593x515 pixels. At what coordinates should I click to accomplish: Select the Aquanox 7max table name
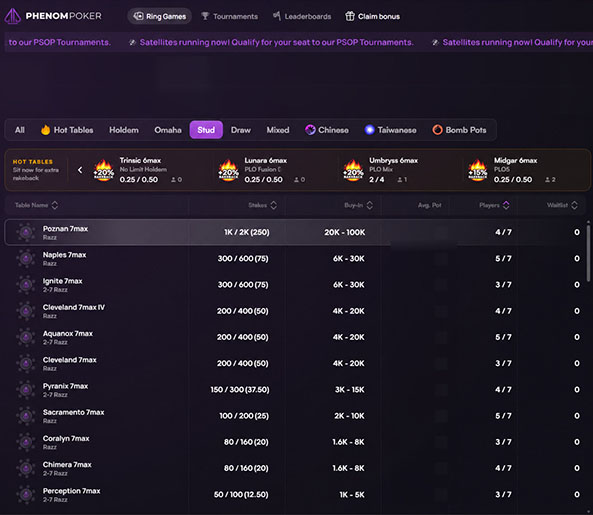coord(68,334)
